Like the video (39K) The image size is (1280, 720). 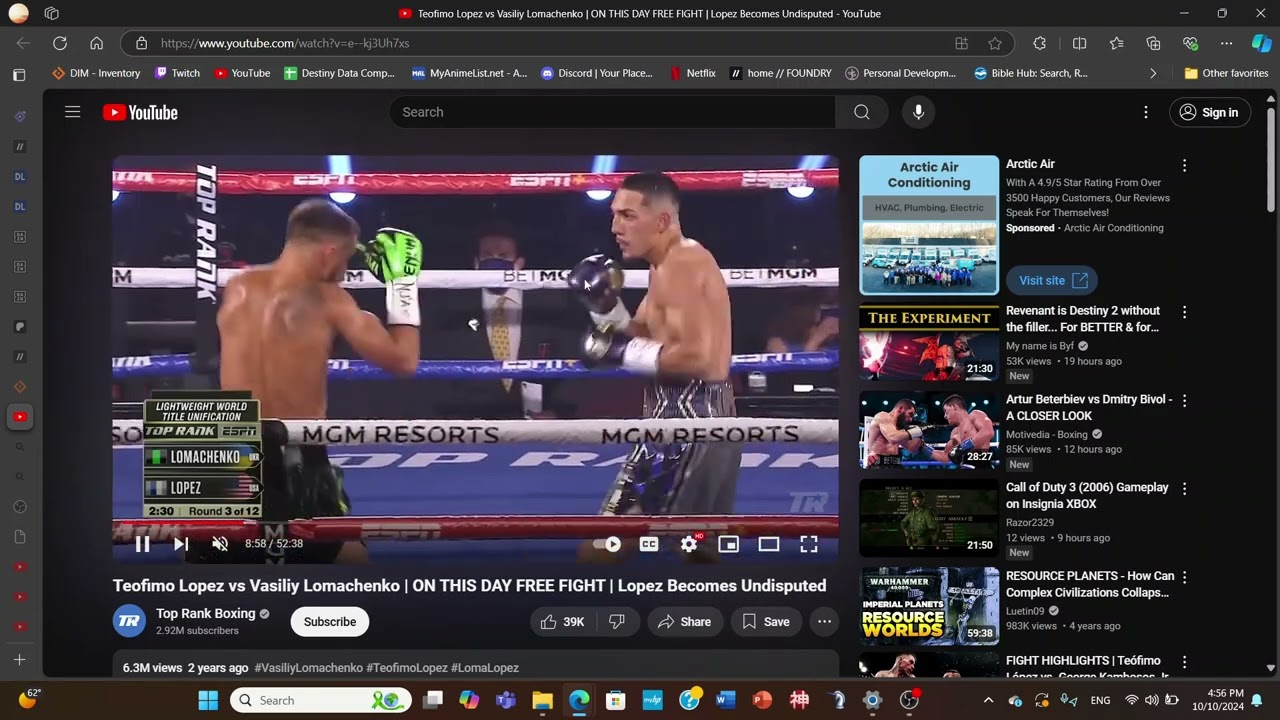562,622
